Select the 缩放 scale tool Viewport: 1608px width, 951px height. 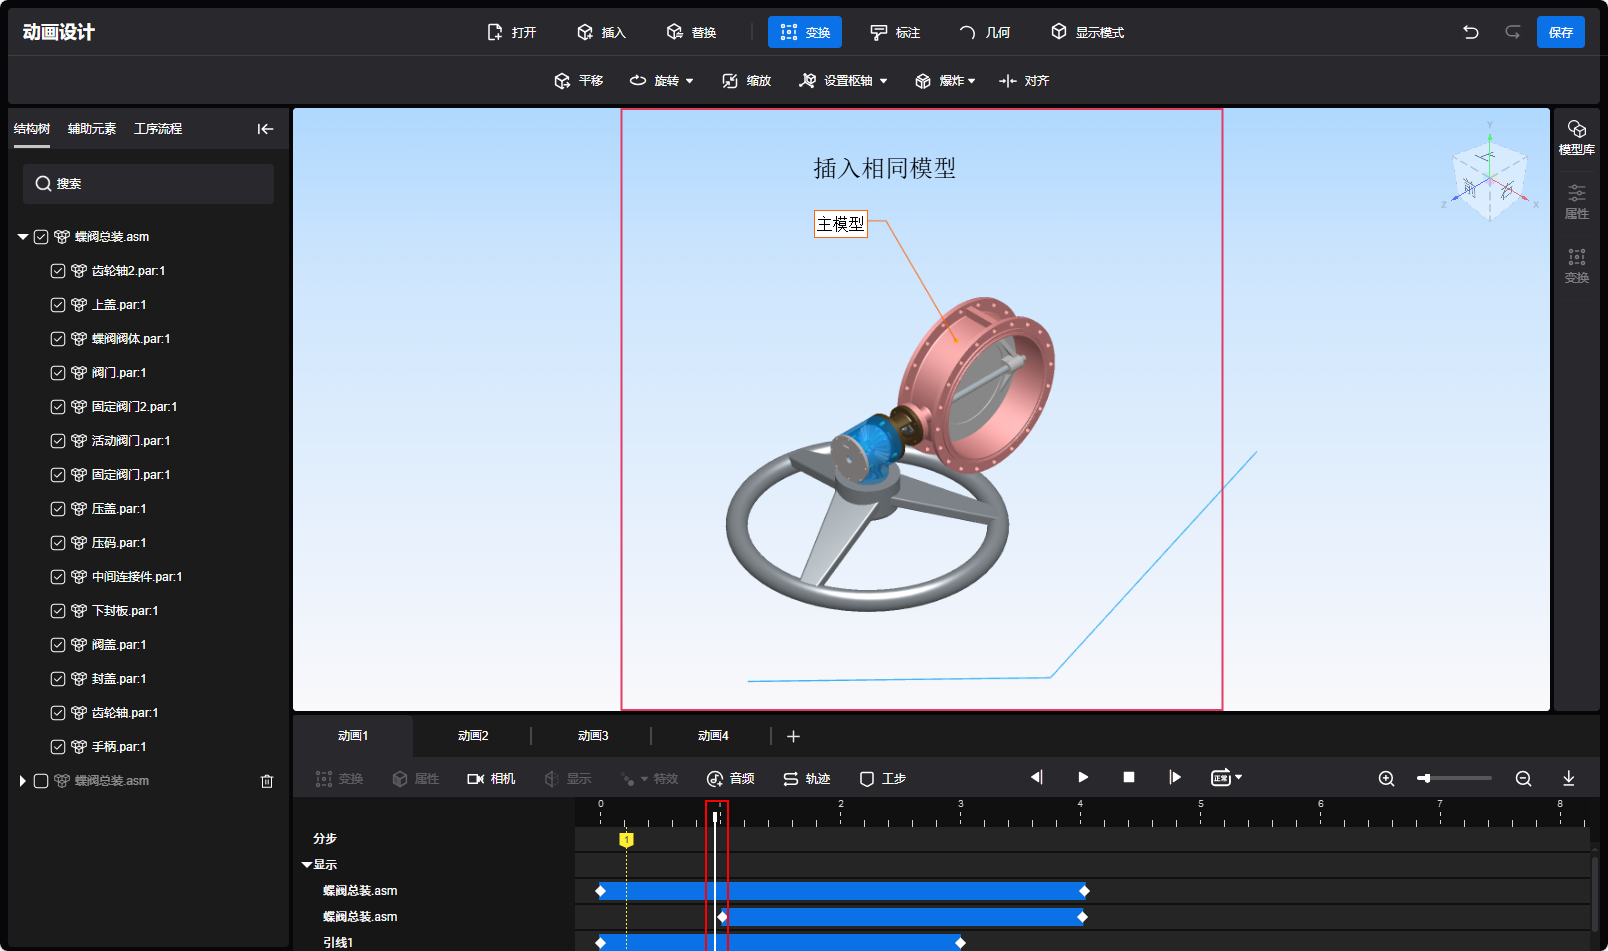point(747,81)
